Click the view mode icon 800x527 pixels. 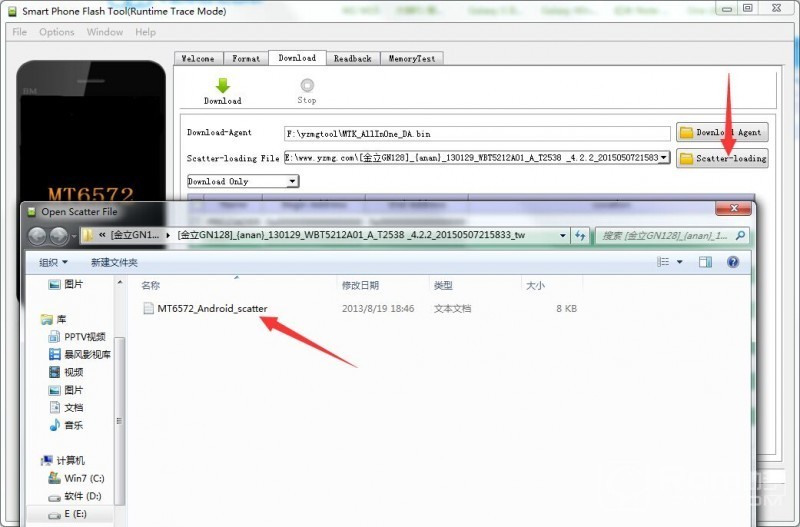663,262
